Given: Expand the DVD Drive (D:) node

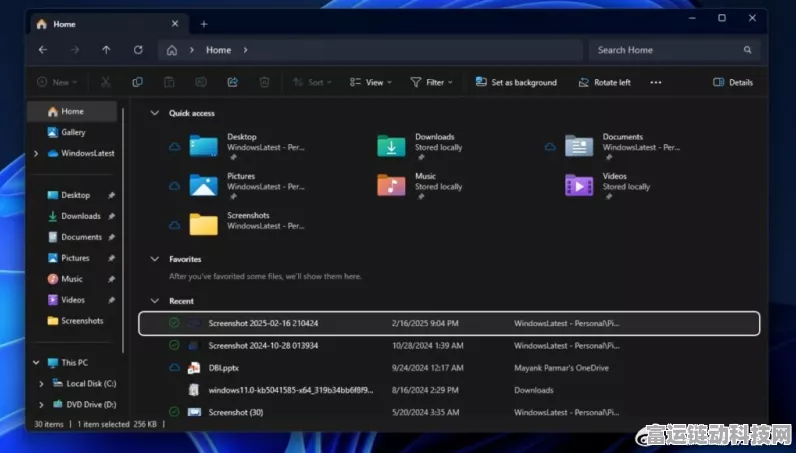Looking at the screenshot, I should click(41, 405).
